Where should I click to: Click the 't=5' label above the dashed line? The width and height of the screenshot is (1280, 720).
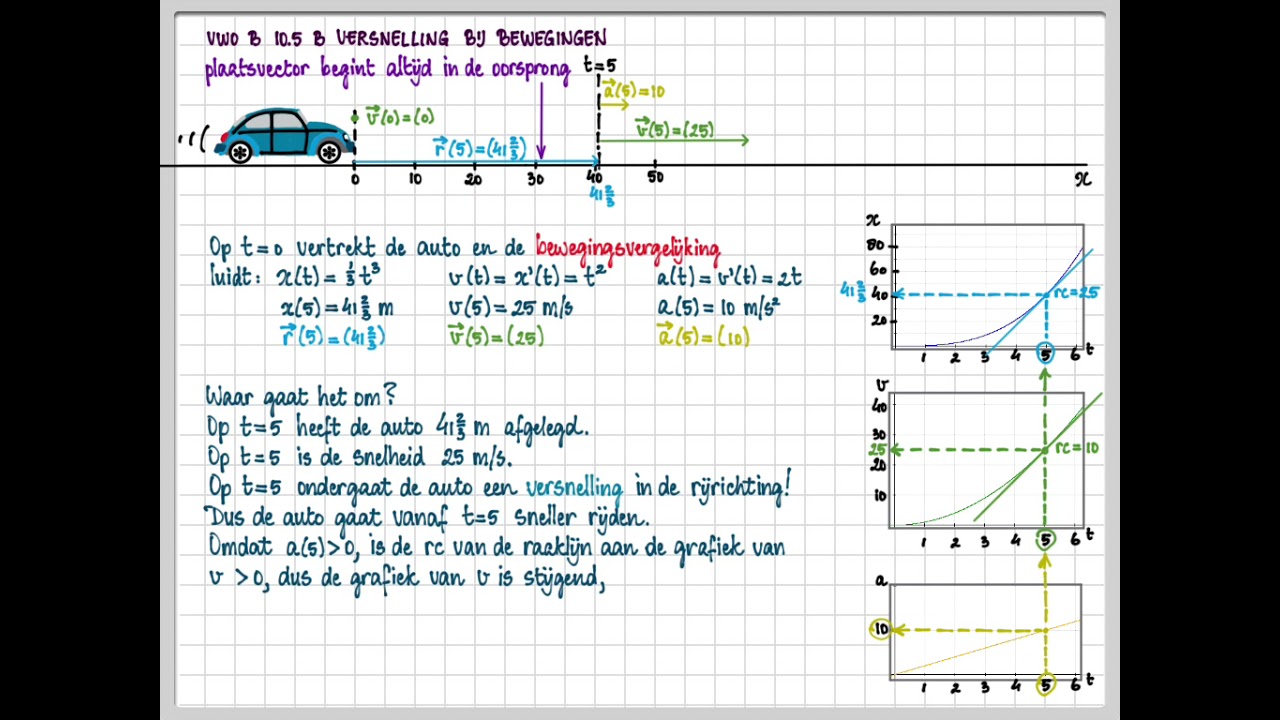point(600,66)
